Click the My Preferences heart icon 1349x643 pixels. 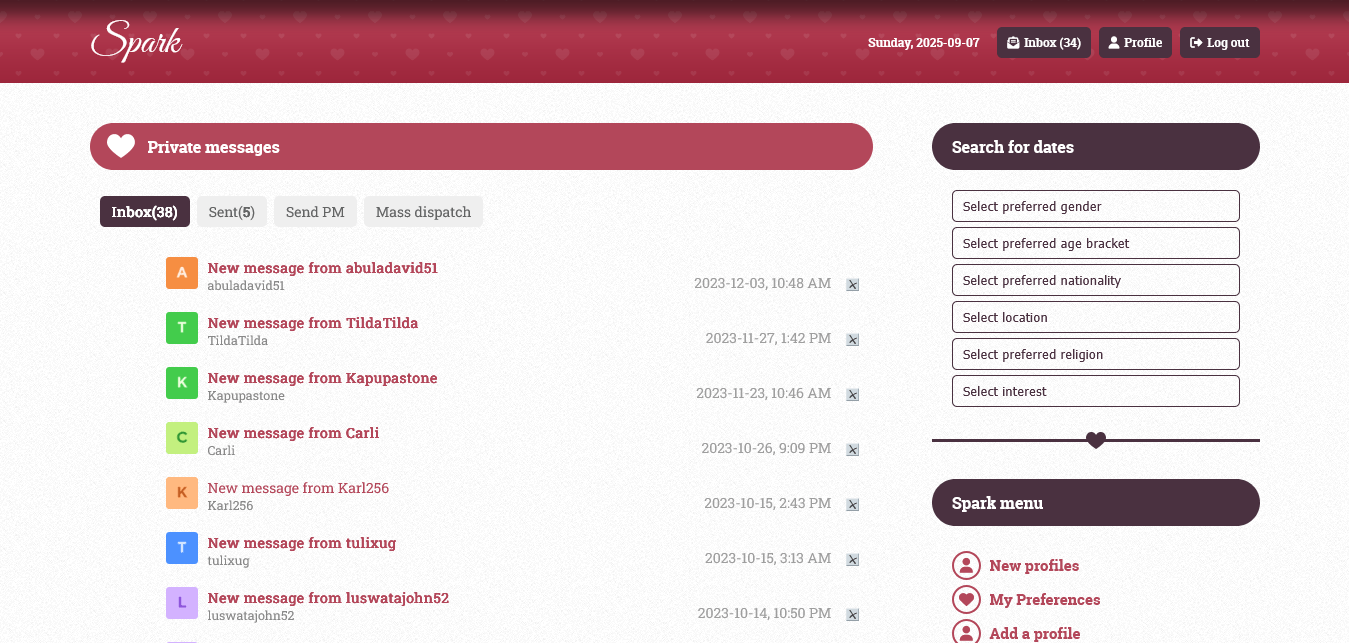coord(966,600)
